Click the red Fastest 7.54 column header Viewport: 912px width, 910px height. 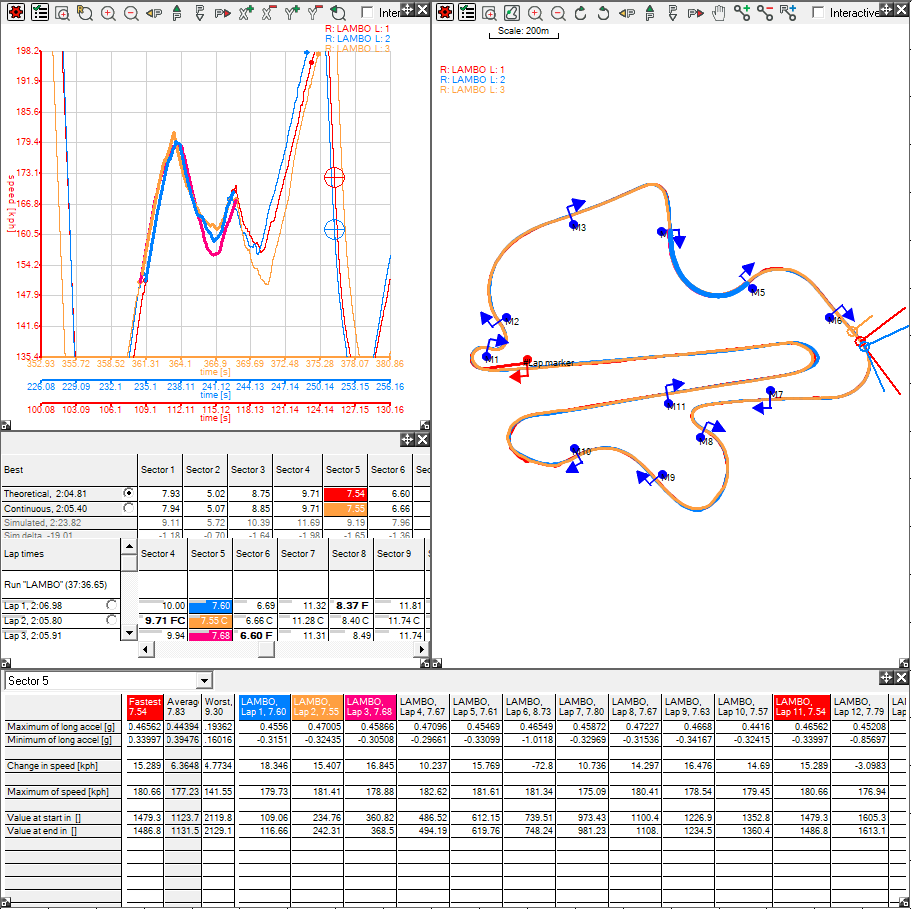[x=144, y=706]
